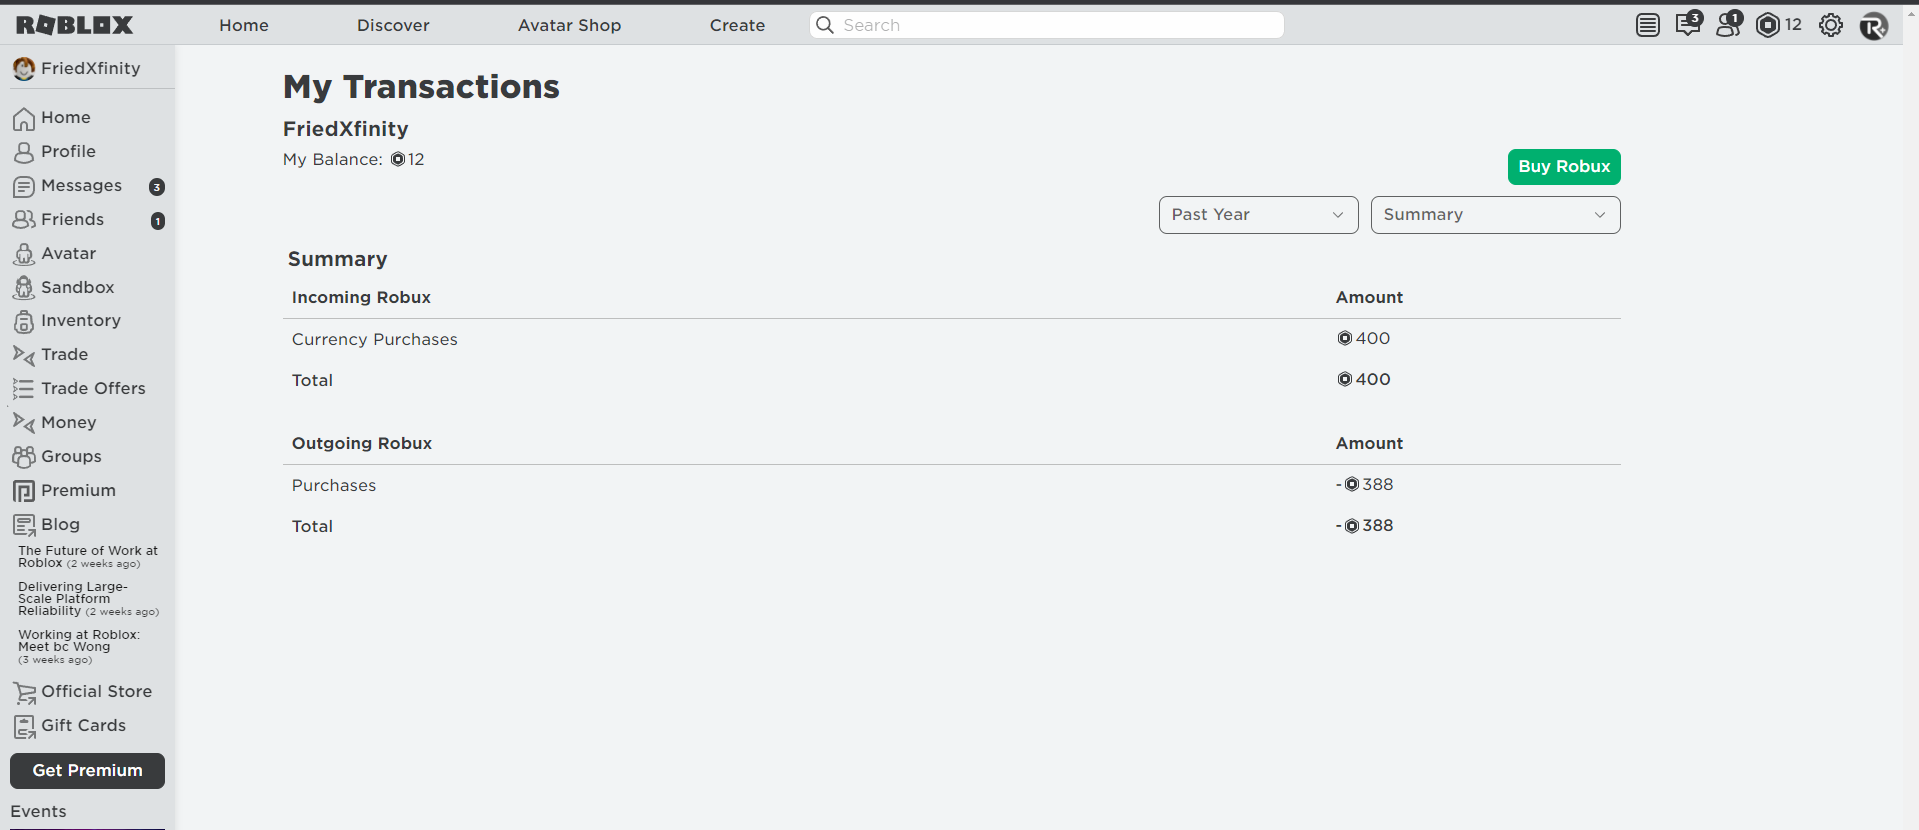Viewport: 1919px width, 830px height.
Task: Click the search magnifier icon
Action: click(x=825, y=25)
